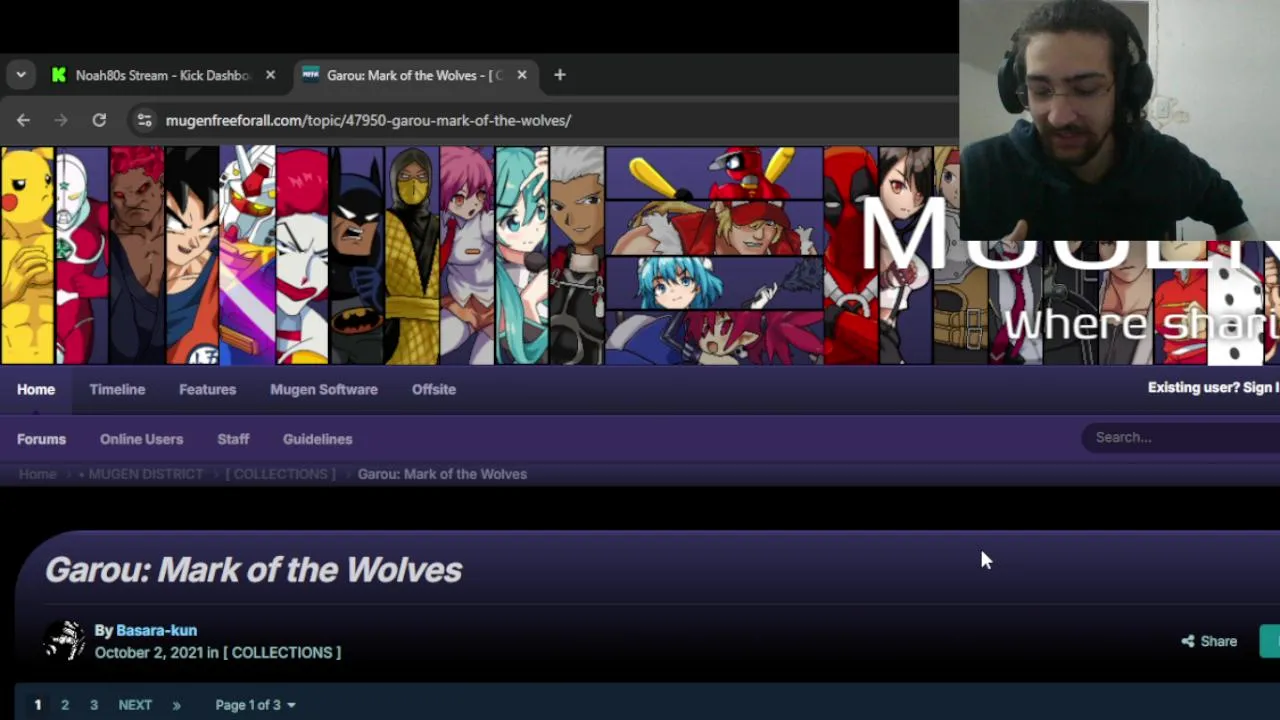Click the Kick favicon on the first tab

(59, 75)
